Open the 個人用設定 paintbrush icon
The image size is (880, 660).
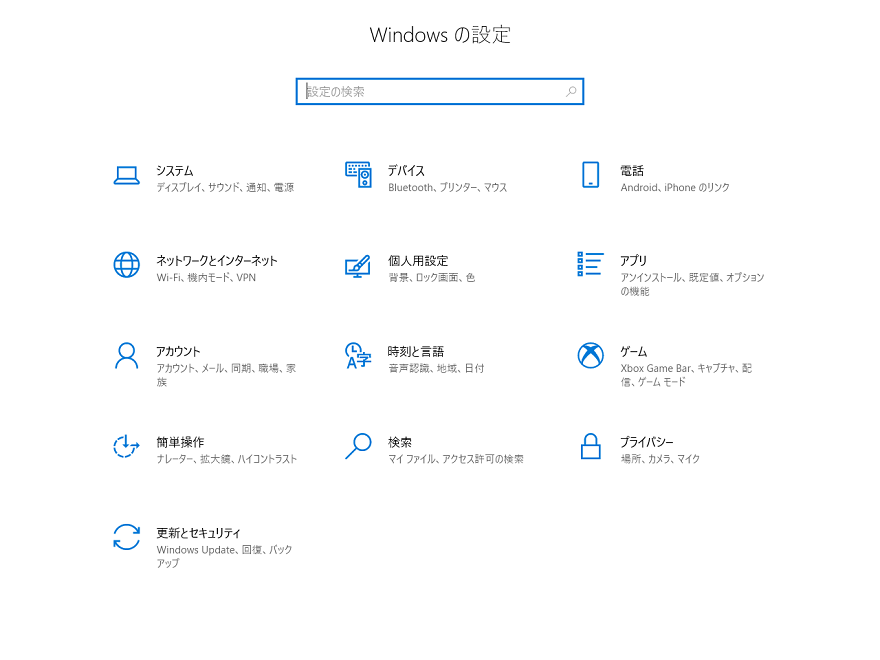pyautogui.click(x=358, y=266)
